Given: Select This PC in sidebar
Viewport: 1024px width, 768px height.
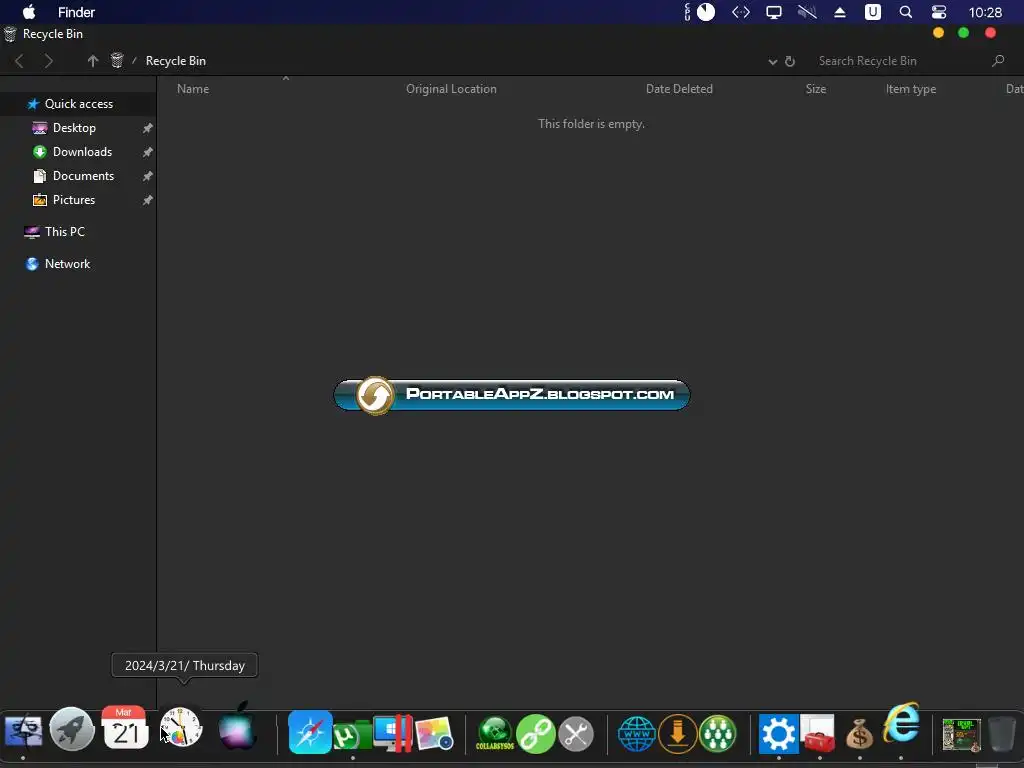Looking at the screenshot, I should tap(65, 232).
